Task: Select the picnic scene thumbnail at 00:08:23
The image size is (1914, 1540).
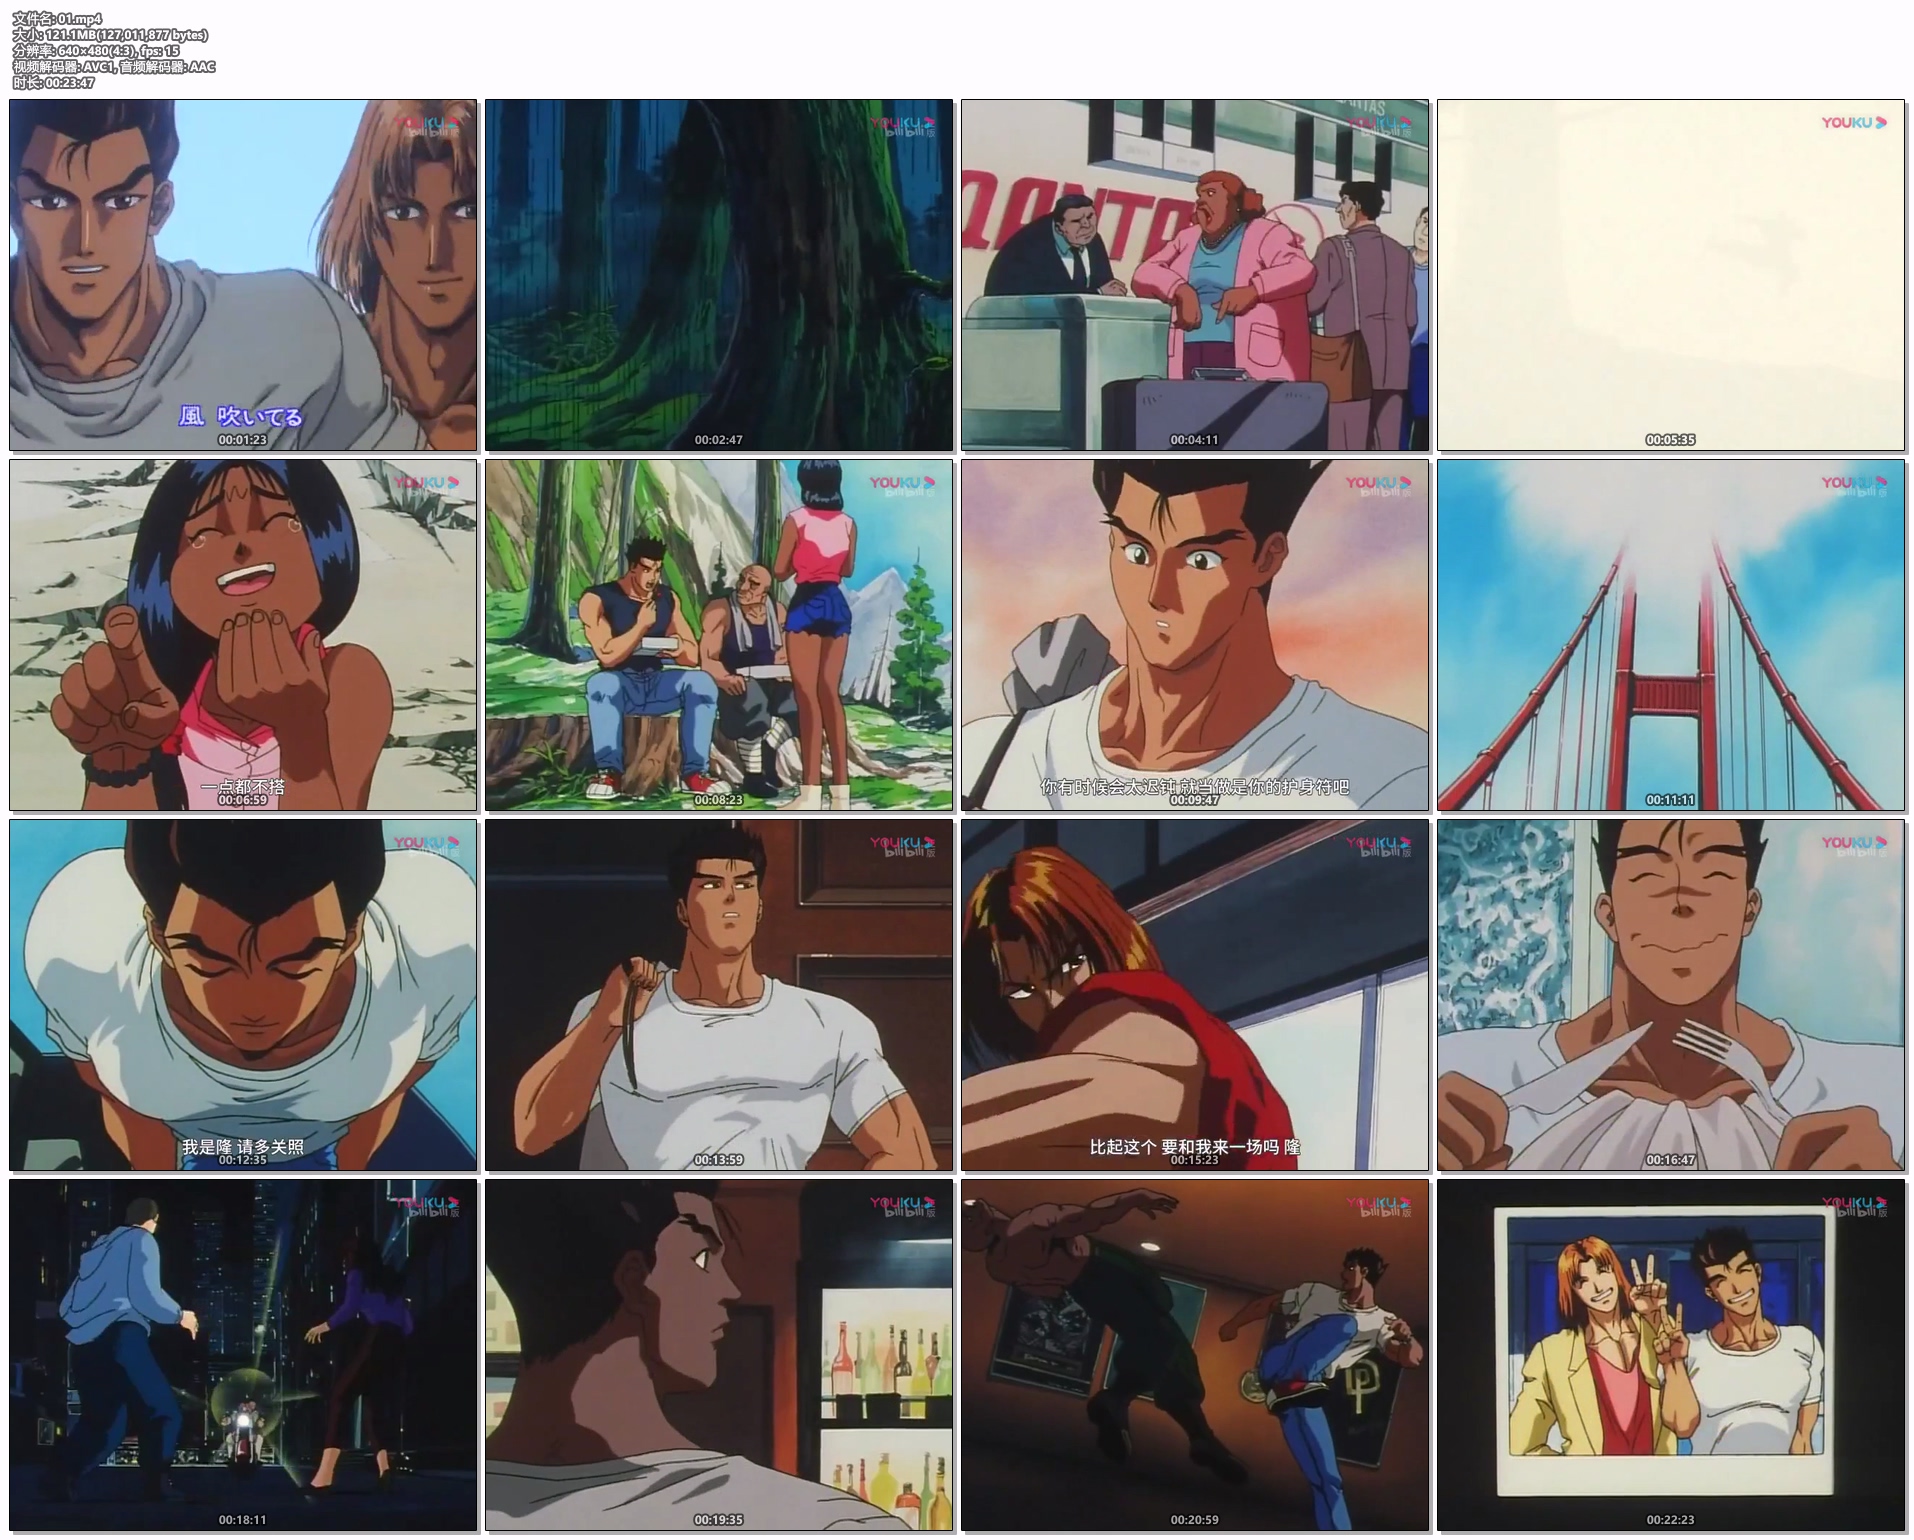Action: click(719, 635)
